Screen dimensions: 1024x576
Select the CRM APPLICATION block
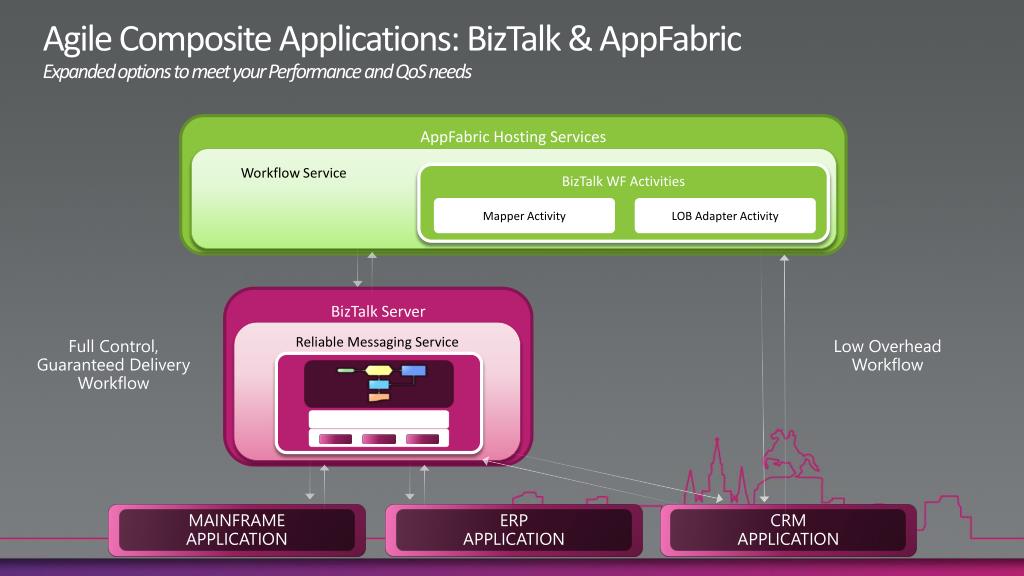coord(788,530)
